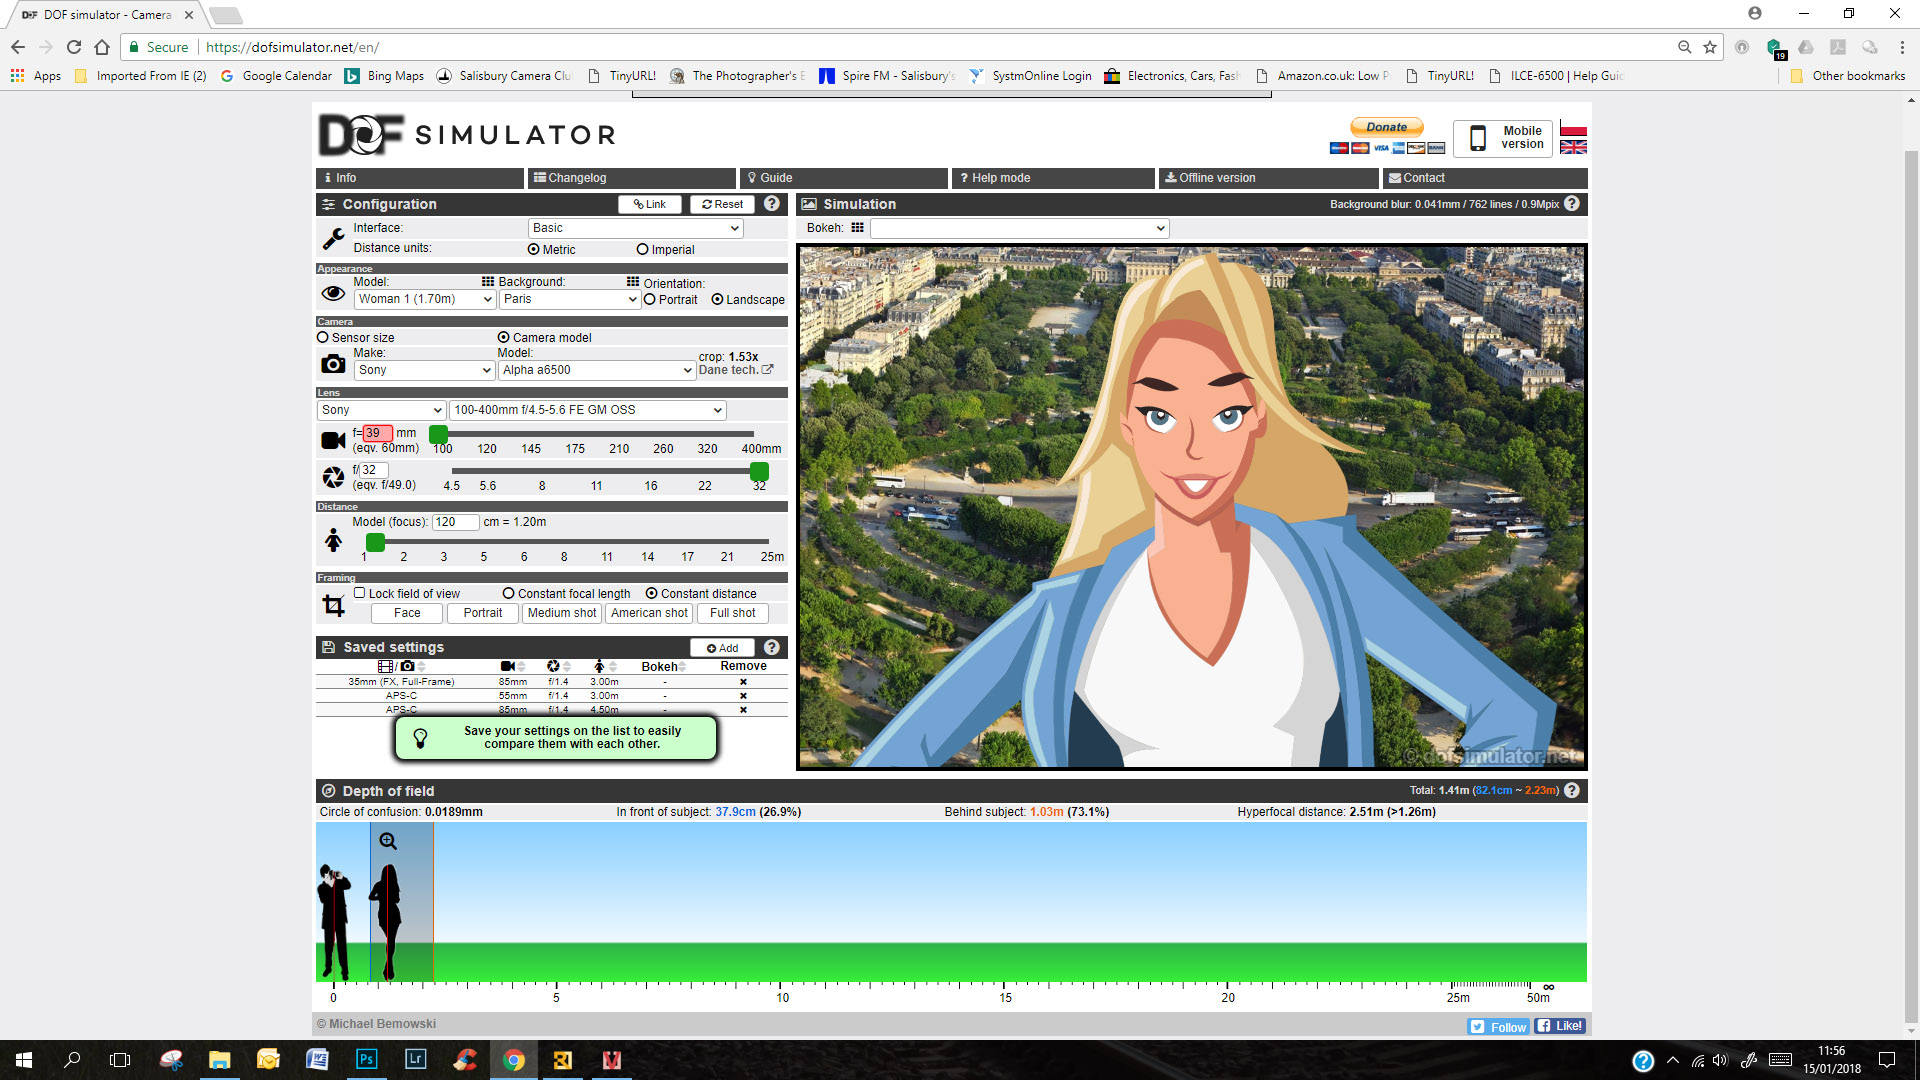
Task: Sort saved settings by sensor column
Action: (402, 666)
